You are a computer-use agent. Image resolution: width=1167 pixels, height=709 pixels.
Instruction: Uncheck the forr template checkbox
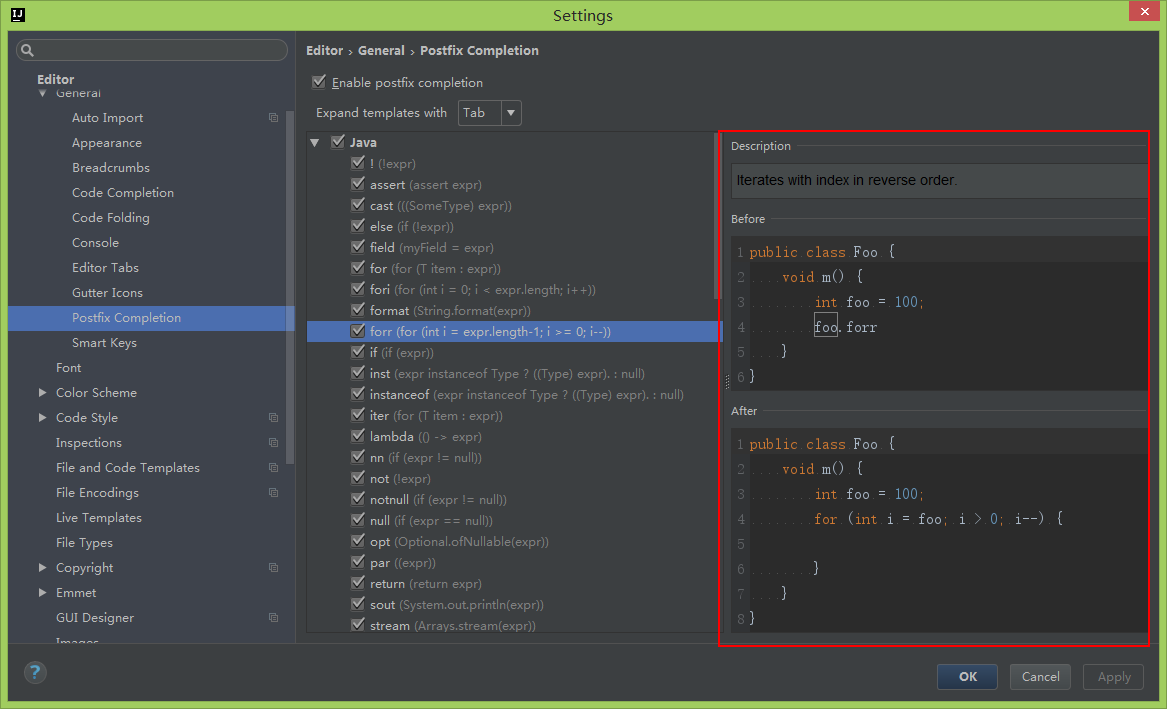click(358, 331)
